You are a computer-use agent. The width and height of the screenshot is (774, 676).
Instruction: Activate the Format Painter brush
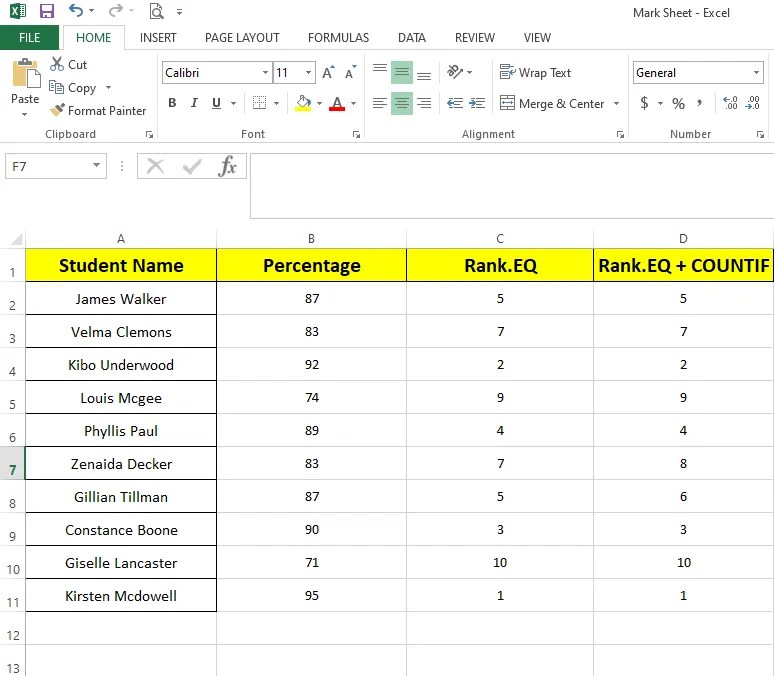pyautogui.click(x=98, y=111)
